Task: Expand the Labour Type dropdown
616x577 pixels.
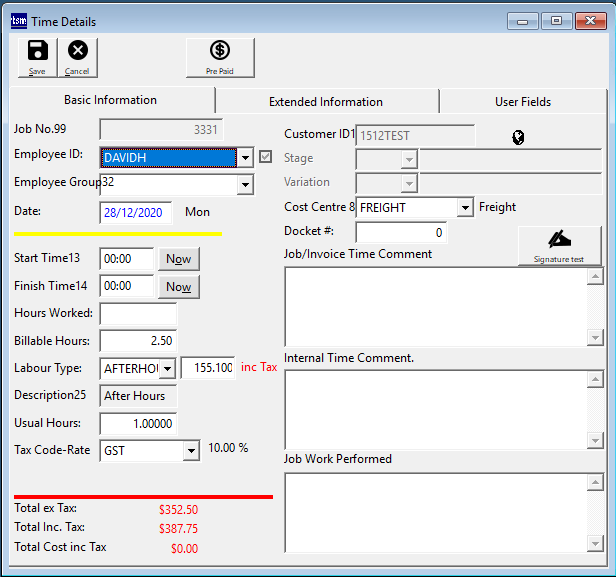Action: pyautogui.click(x=167, y=368)
